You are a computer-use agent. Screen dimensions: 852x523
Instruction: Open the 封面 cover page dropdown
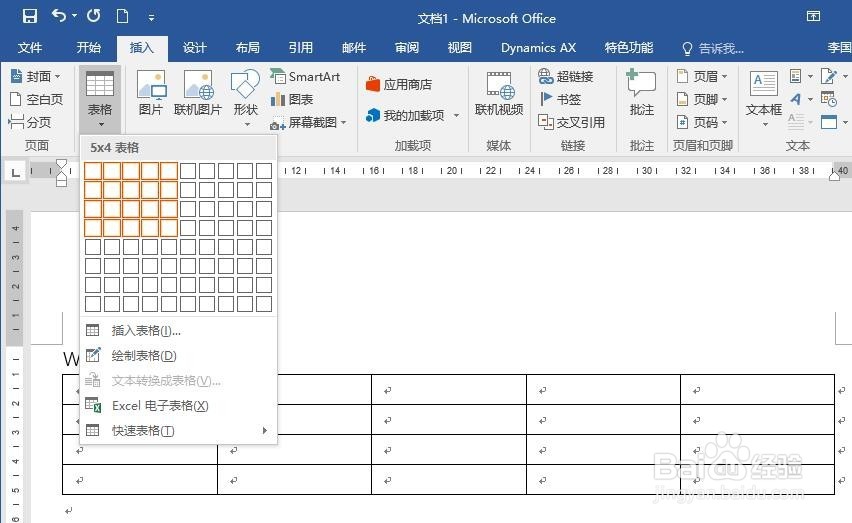(x=36, y=77)
